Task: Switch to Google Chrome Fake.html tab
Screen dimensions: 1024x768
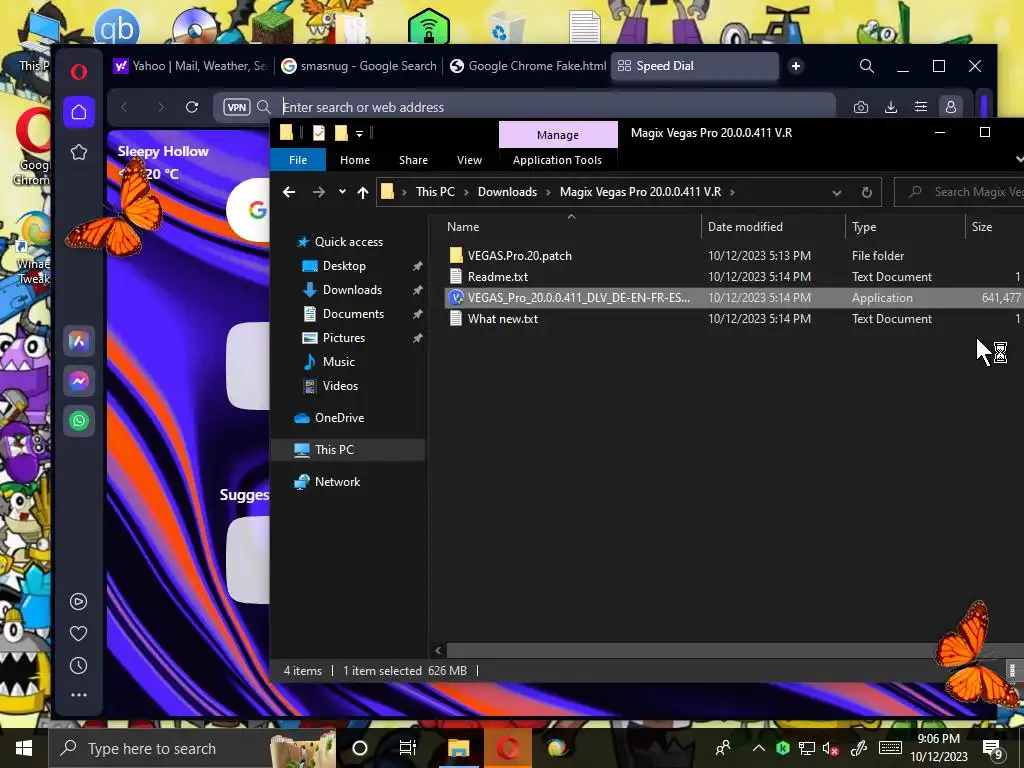Action: click(x=528, y=66)
